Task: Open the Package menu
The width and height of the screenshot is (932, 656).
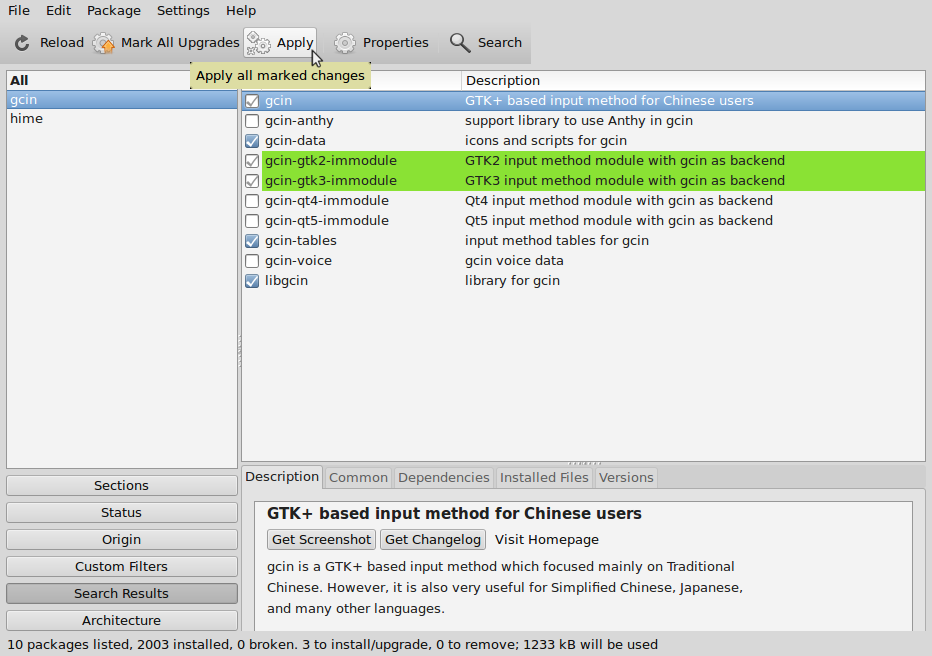Action: tap(114, 11)
